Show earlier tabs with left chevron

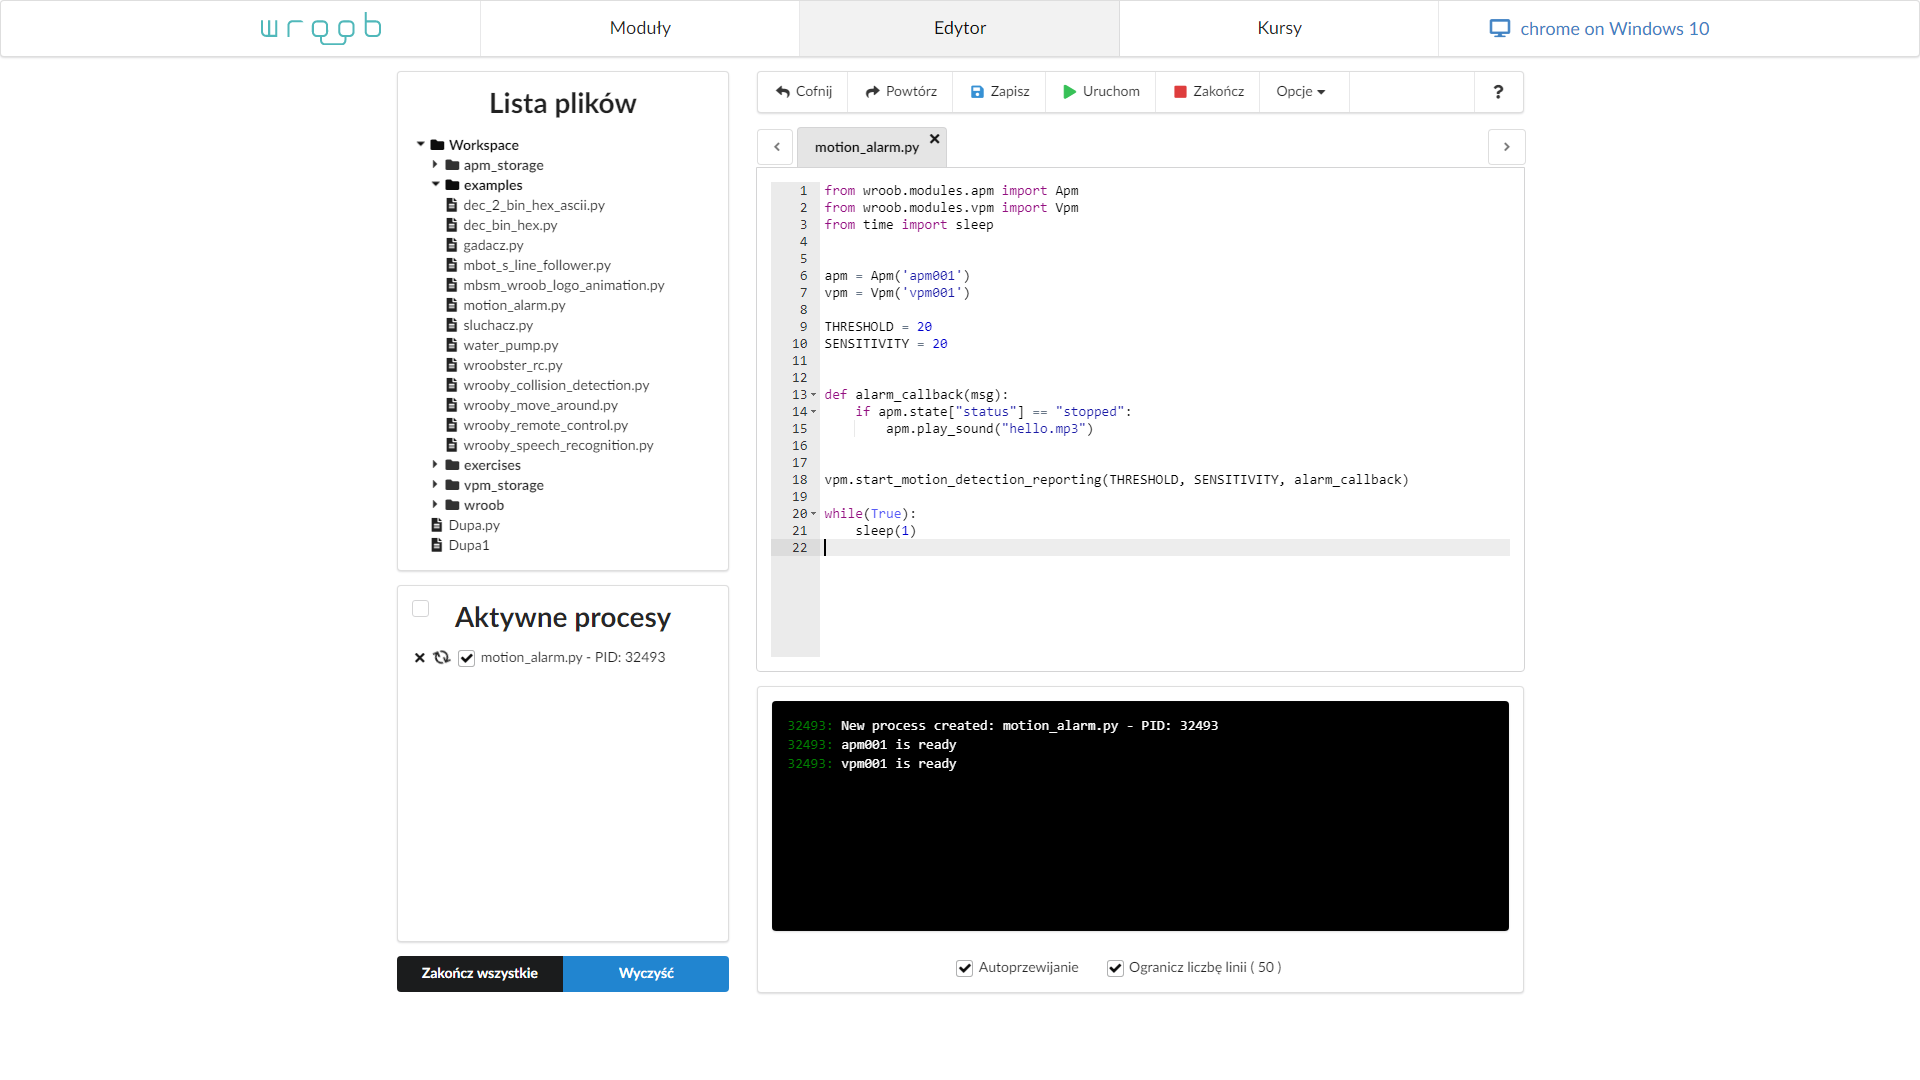[x=776, y=147]
